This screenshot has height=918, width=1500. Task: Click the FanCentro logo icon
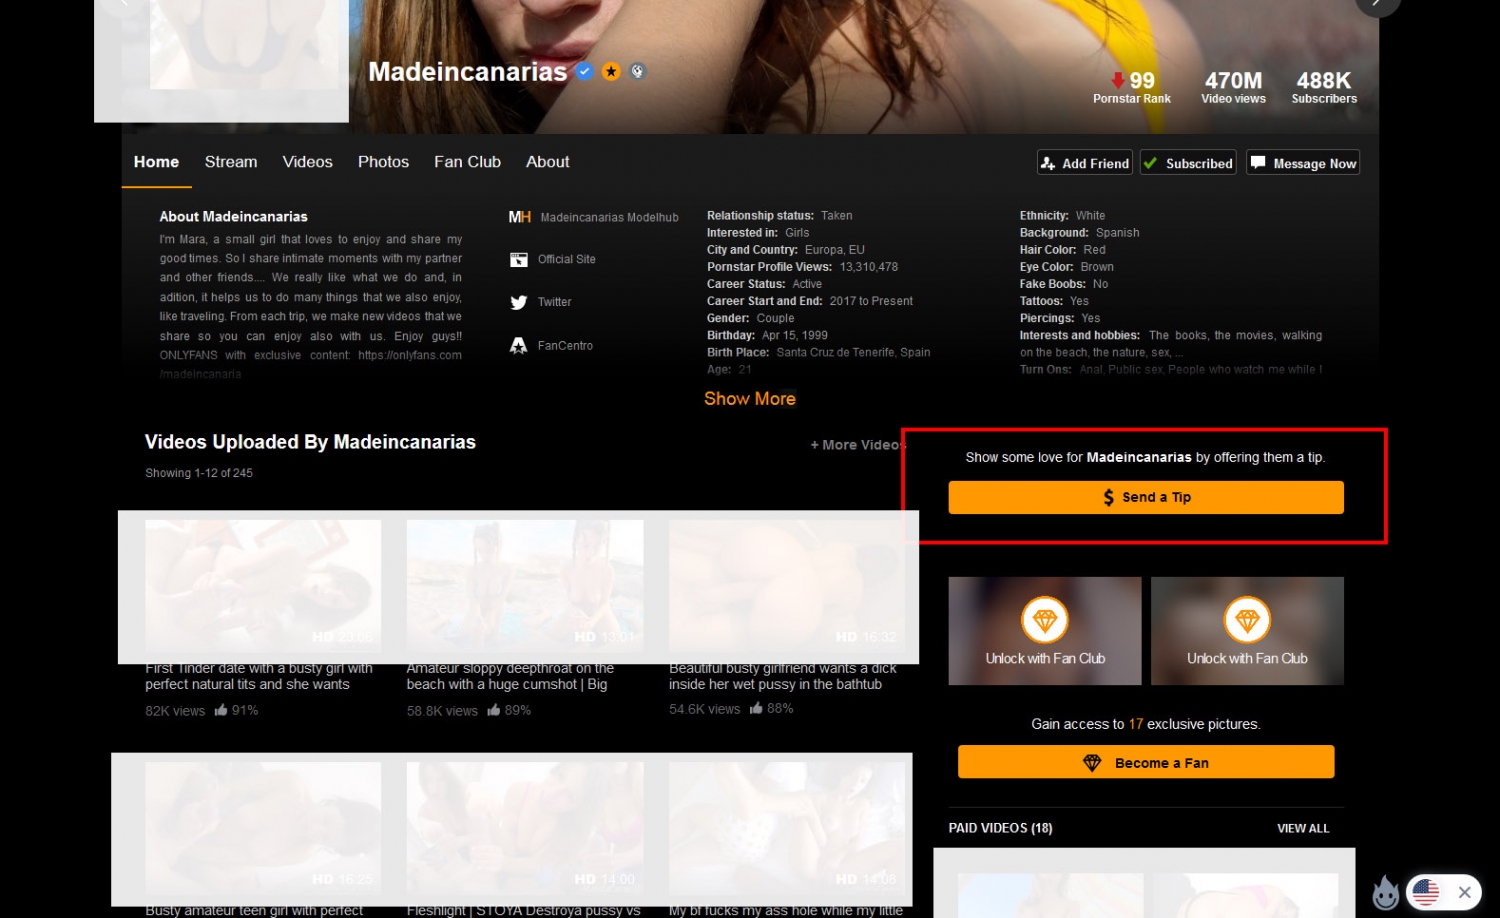click(519, 346)
